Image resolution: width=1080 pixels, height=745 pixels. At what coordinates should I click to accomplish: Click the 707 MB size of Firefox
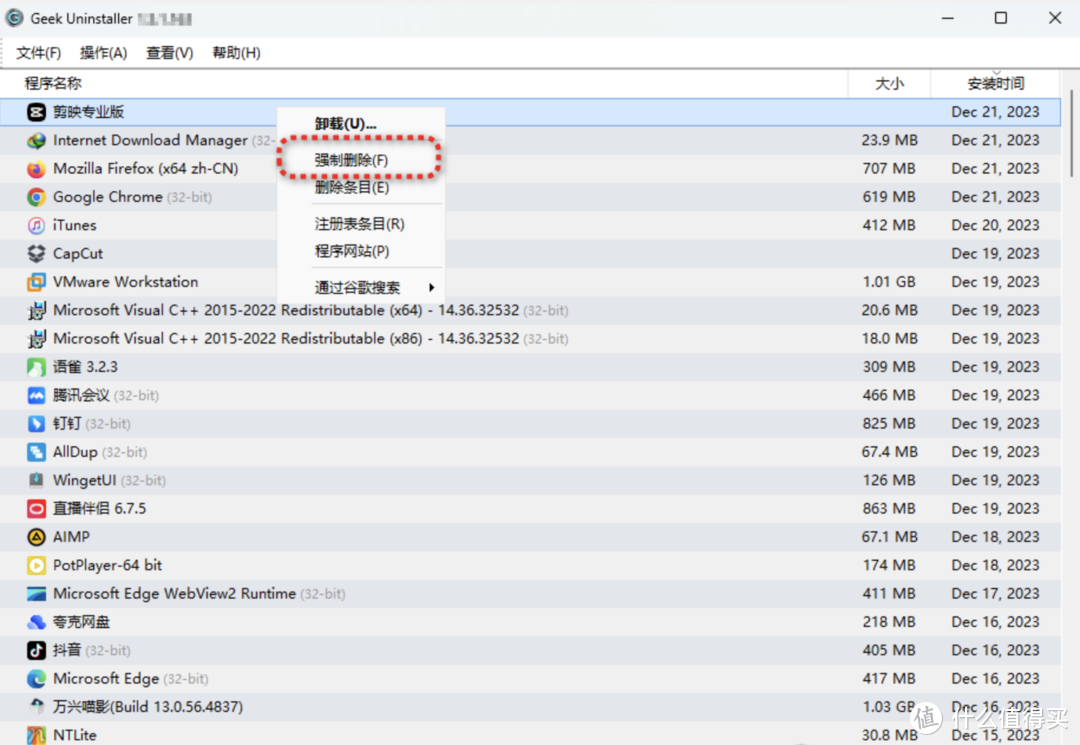point(889,169)
